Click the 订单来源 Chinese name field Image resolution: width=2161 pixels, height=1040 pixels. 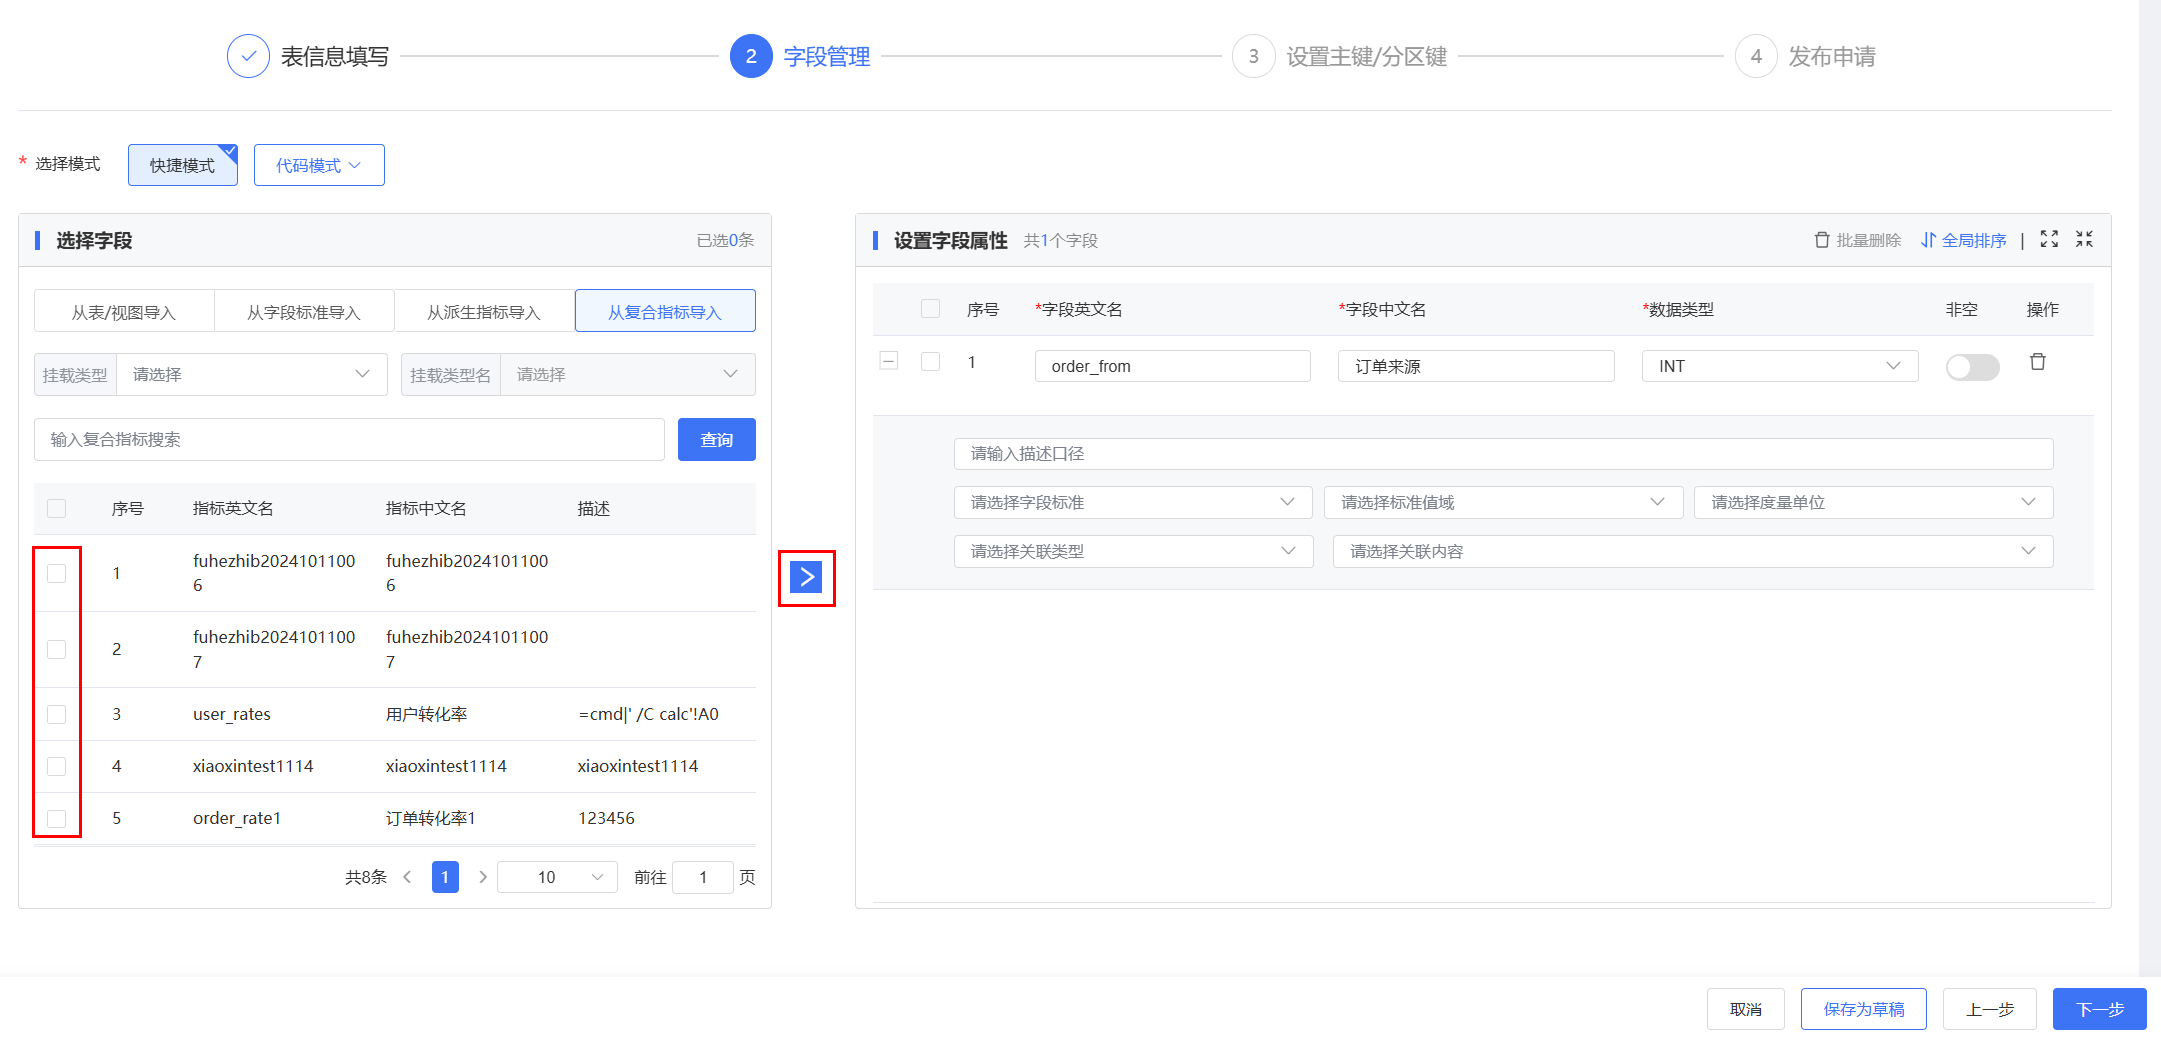(x=1476, y=366)
